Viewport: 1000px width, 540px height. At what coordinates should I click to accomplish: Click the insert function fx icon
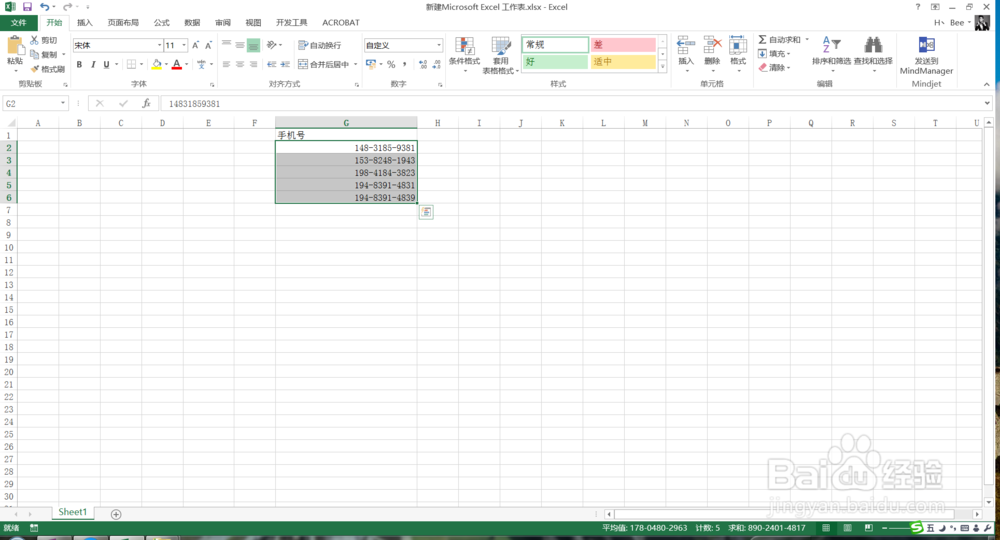pyautogui.click(x=146, y=103)
